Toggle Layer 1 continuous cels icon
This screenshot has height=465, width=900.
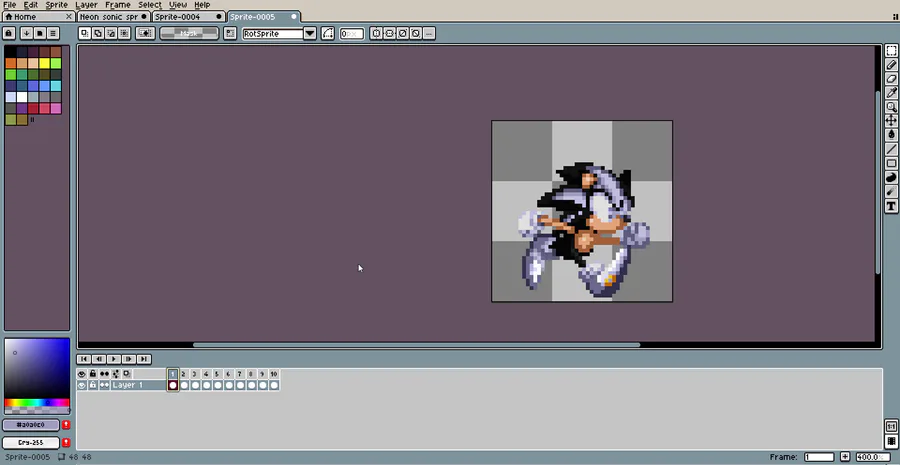point(104,385)
